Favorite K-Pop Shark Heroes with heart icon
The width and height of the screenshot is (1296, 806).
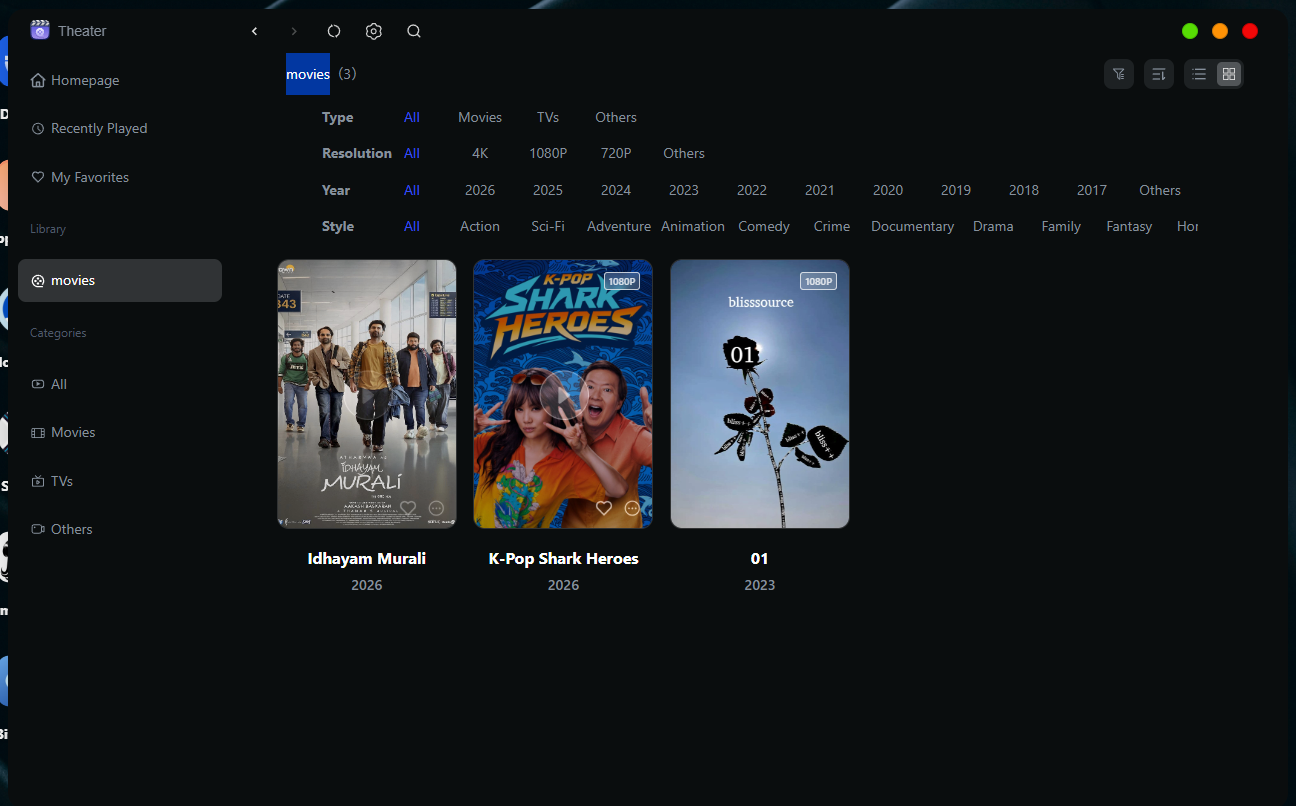[604, 508]
